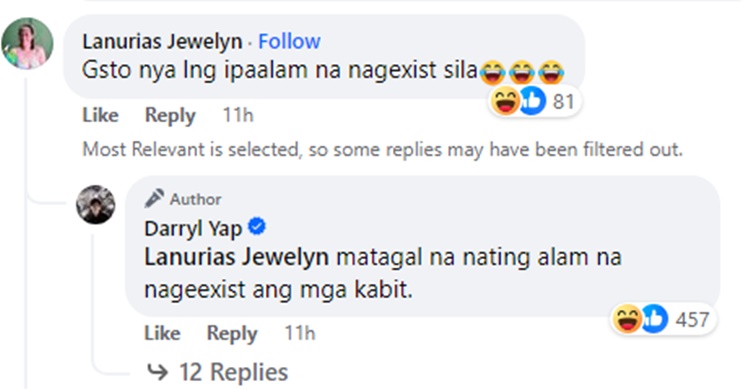Open Darryl Yap's profile avatar
Image resolution: width=750 pixels, height=389 pixels.
pyautogui.click(x=96, y=204)
